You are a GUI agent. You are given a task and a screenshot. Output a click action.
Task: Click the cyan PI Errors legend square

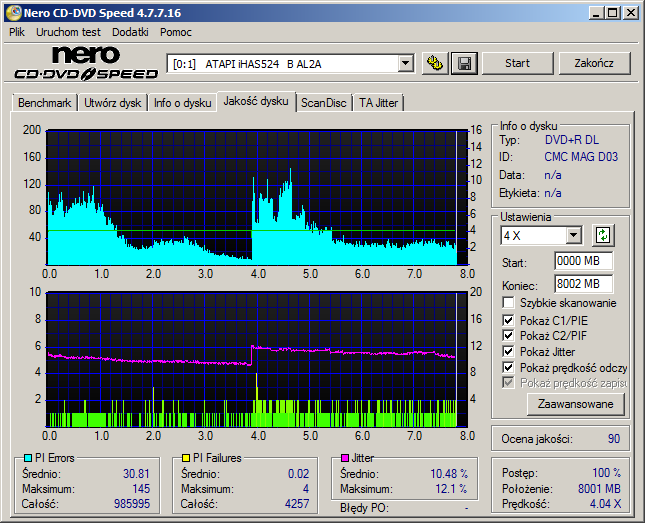(28, 458)
